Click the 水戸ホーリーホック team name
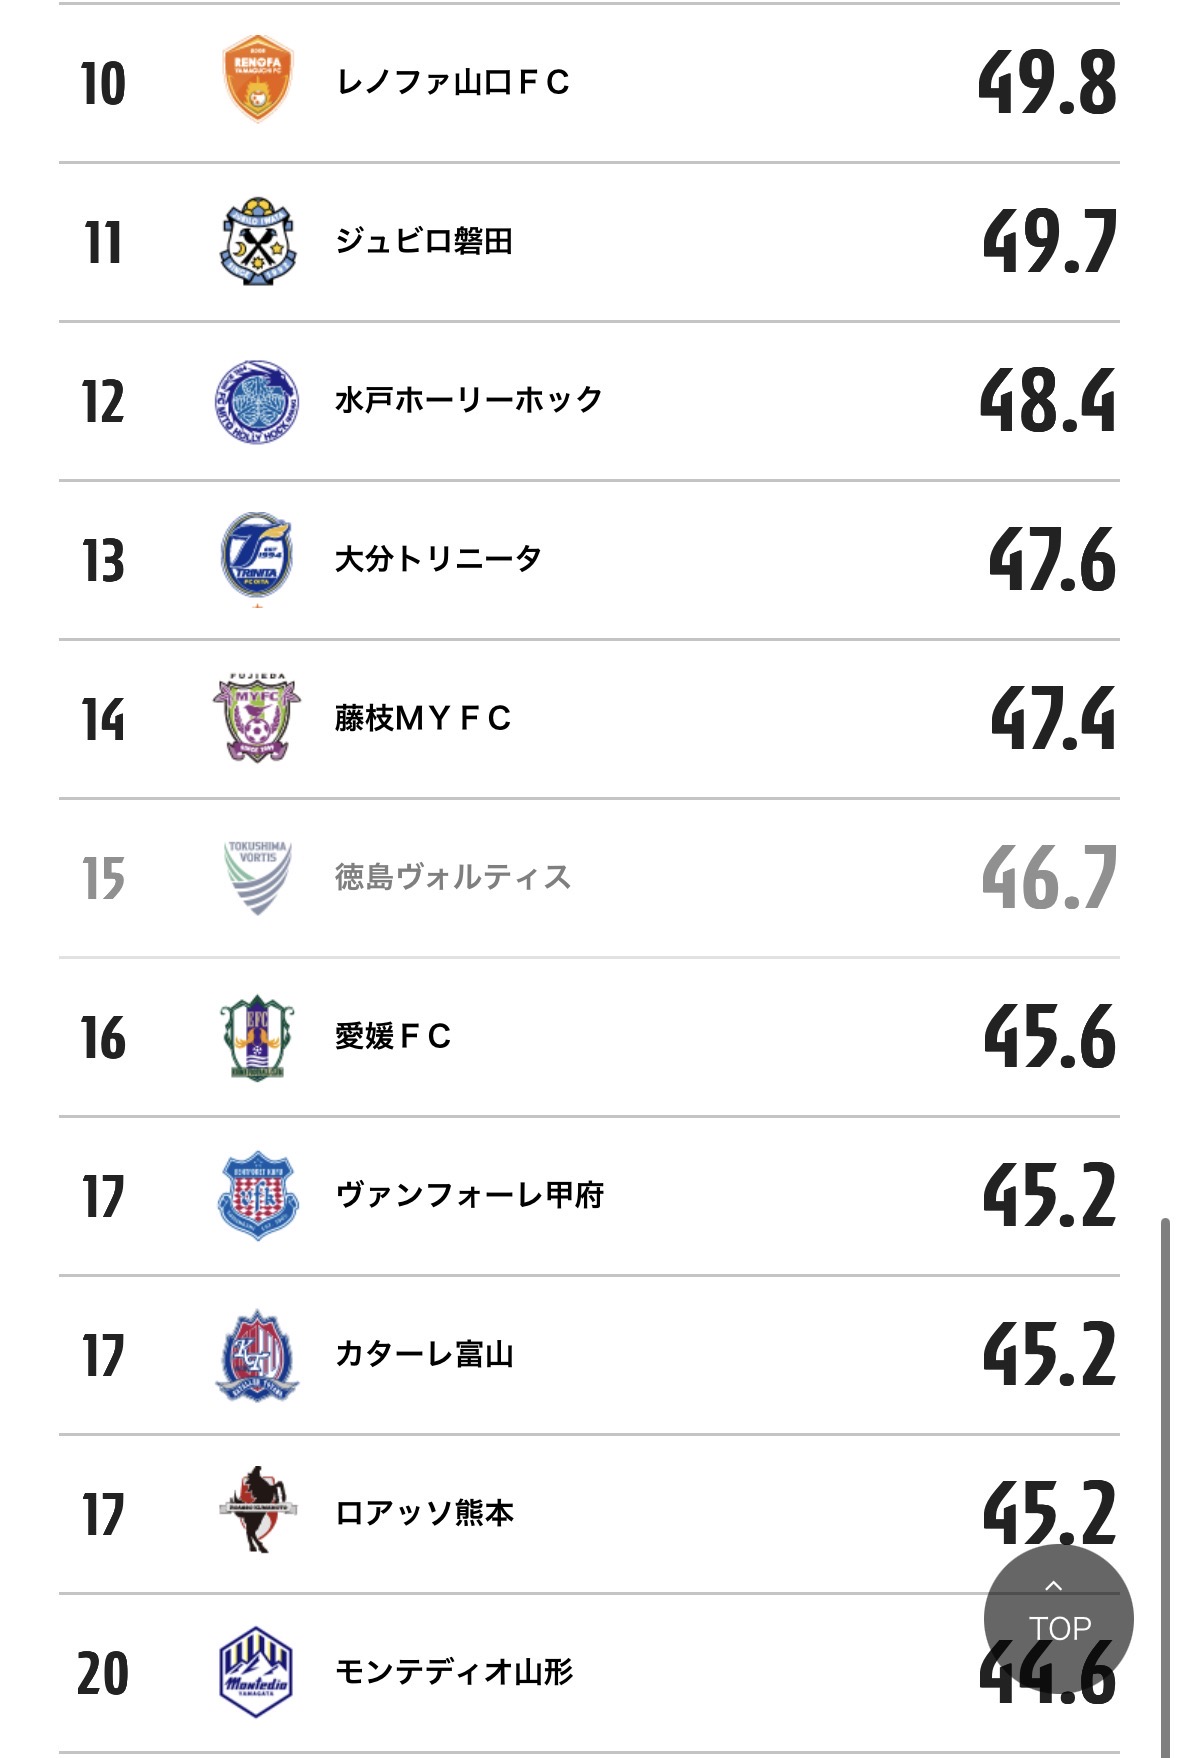Viewport: 1179px width, 1758px height. [x=469, y=400]
